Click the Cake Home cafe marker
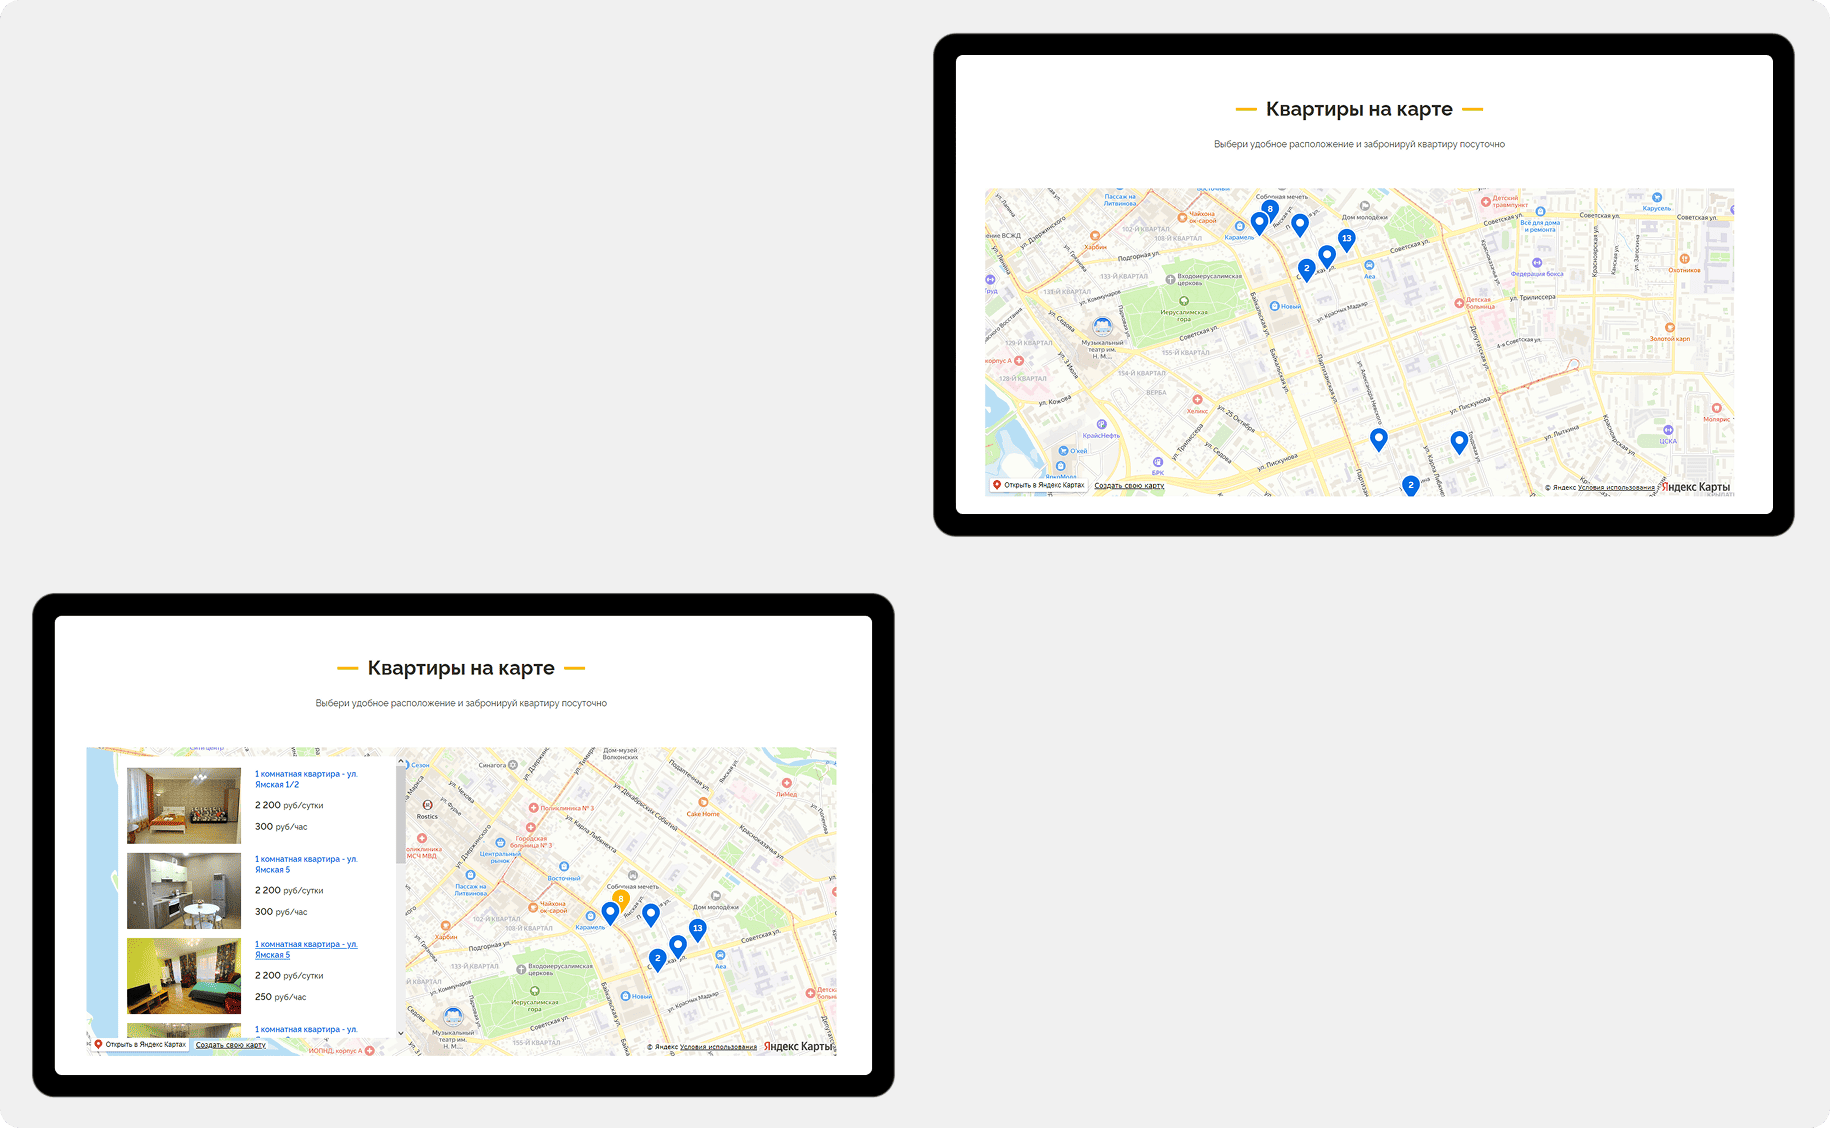Screen dimensions: 1830x1128 click(x=704, y=802)
